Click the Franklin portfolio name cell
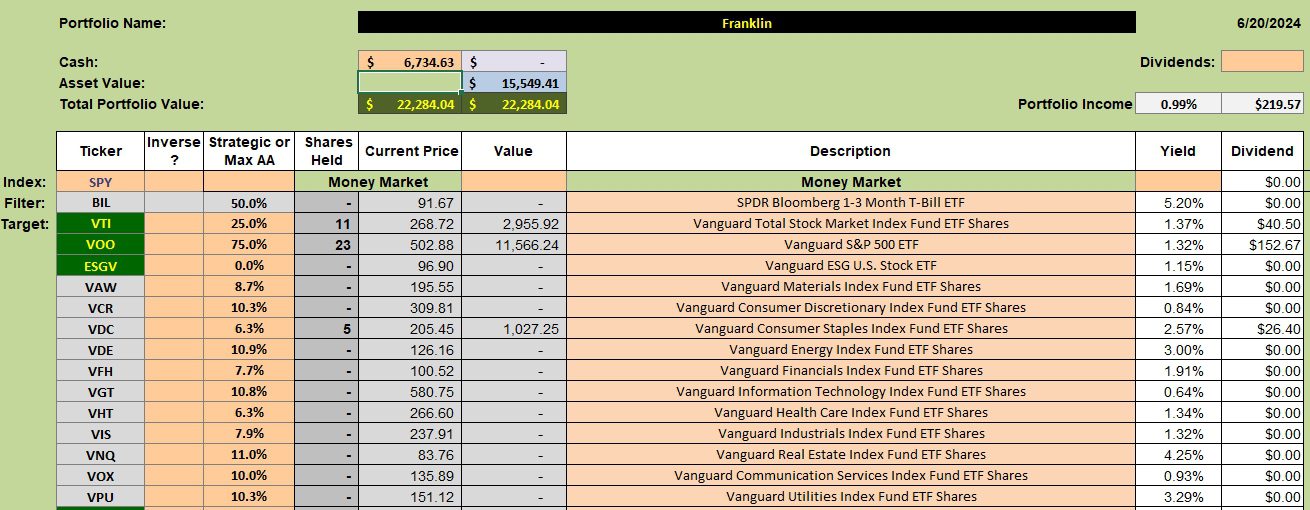The width and height of the screenshot is (1310, 510). [746, 22]
